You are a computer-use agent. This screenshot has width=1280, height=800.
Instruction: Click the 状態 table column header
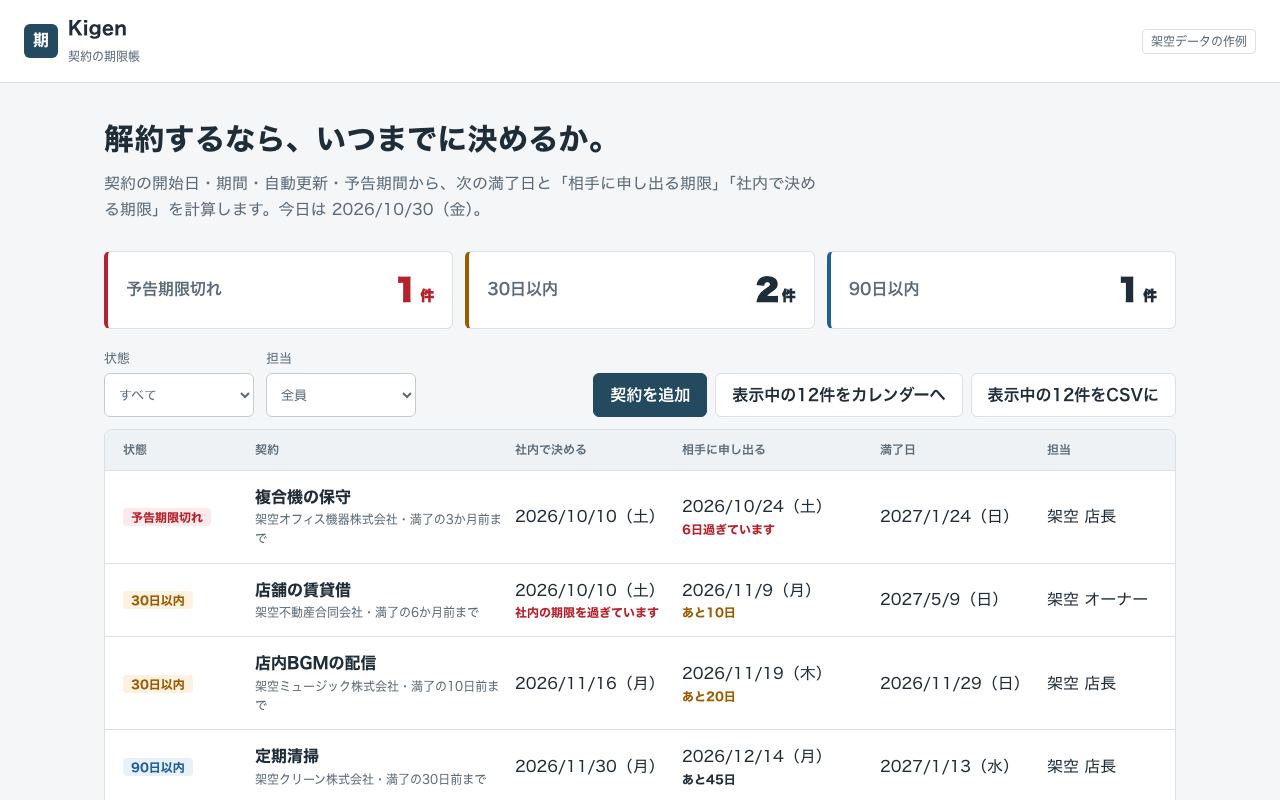coord(135,450)
